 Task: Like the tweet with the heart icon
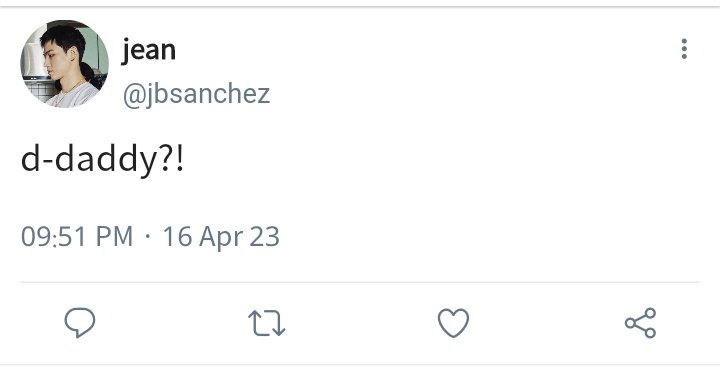point(453,323)
